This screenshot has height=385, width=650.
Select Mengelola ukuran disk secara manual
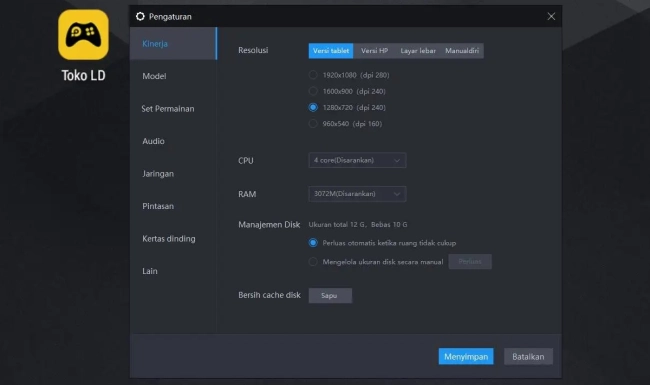coord(313,262)
